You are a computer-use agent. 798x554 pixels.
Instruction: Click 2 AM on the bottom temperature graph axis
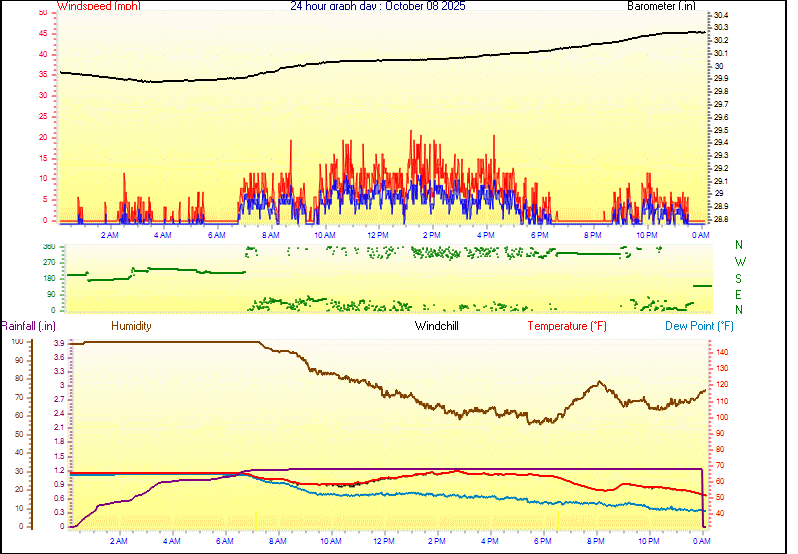(119, 541)
